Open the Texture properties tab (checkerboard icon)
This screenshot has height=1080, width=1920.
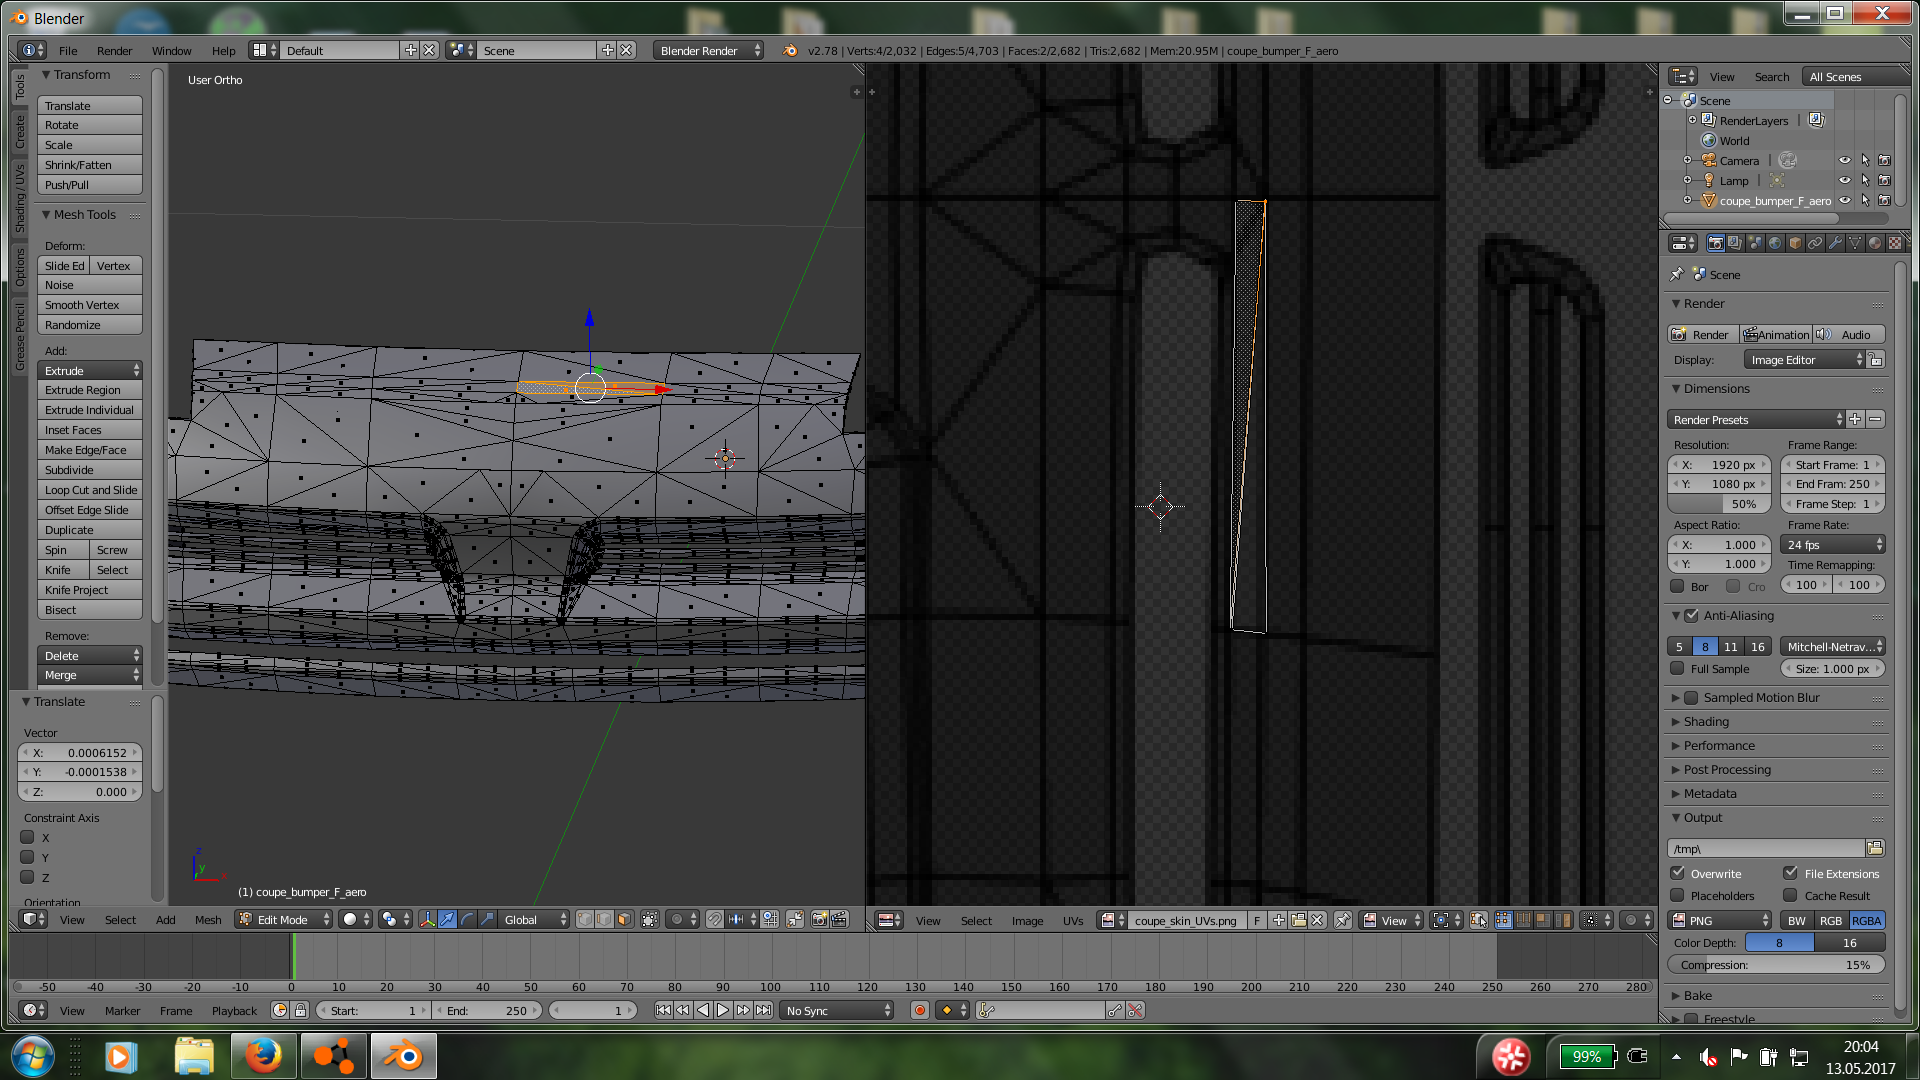[1895, 243]
